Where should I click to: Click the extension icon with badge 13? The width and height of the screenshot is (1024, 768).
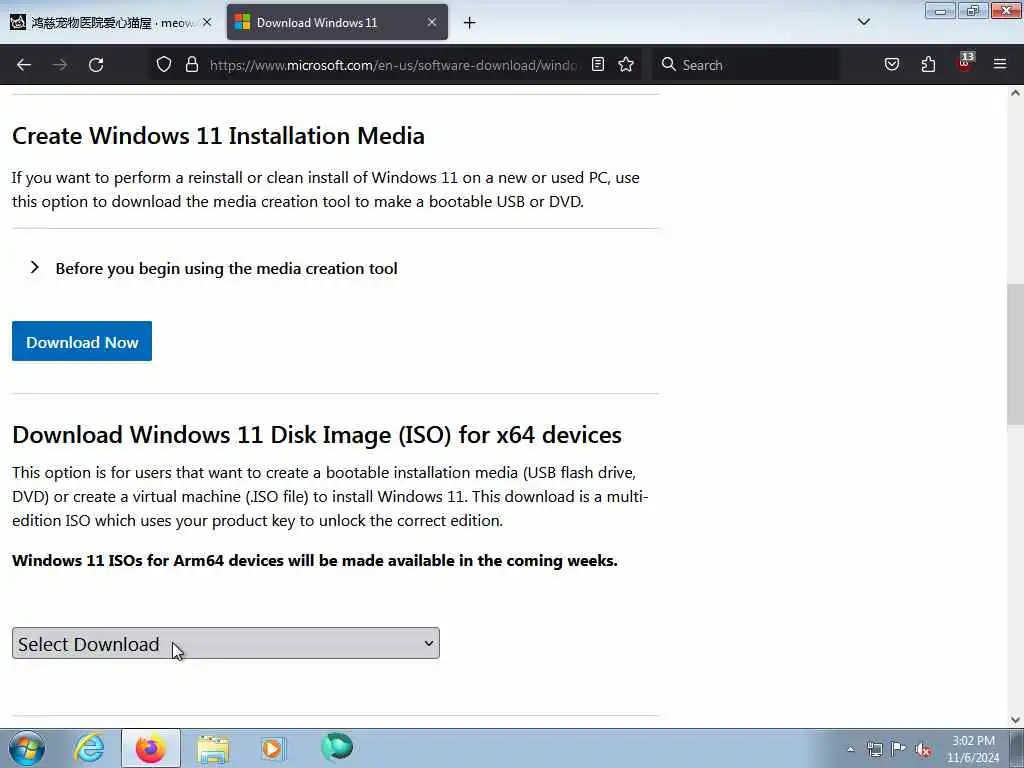coord(965,63)
